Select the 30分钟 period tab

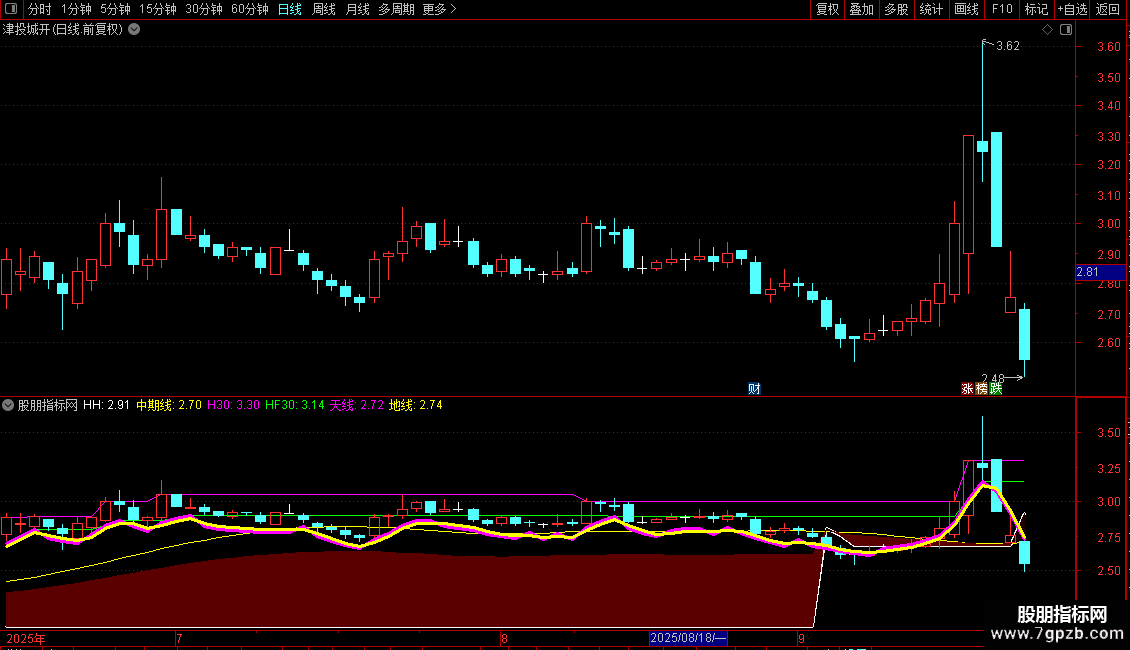pos(204,9)
